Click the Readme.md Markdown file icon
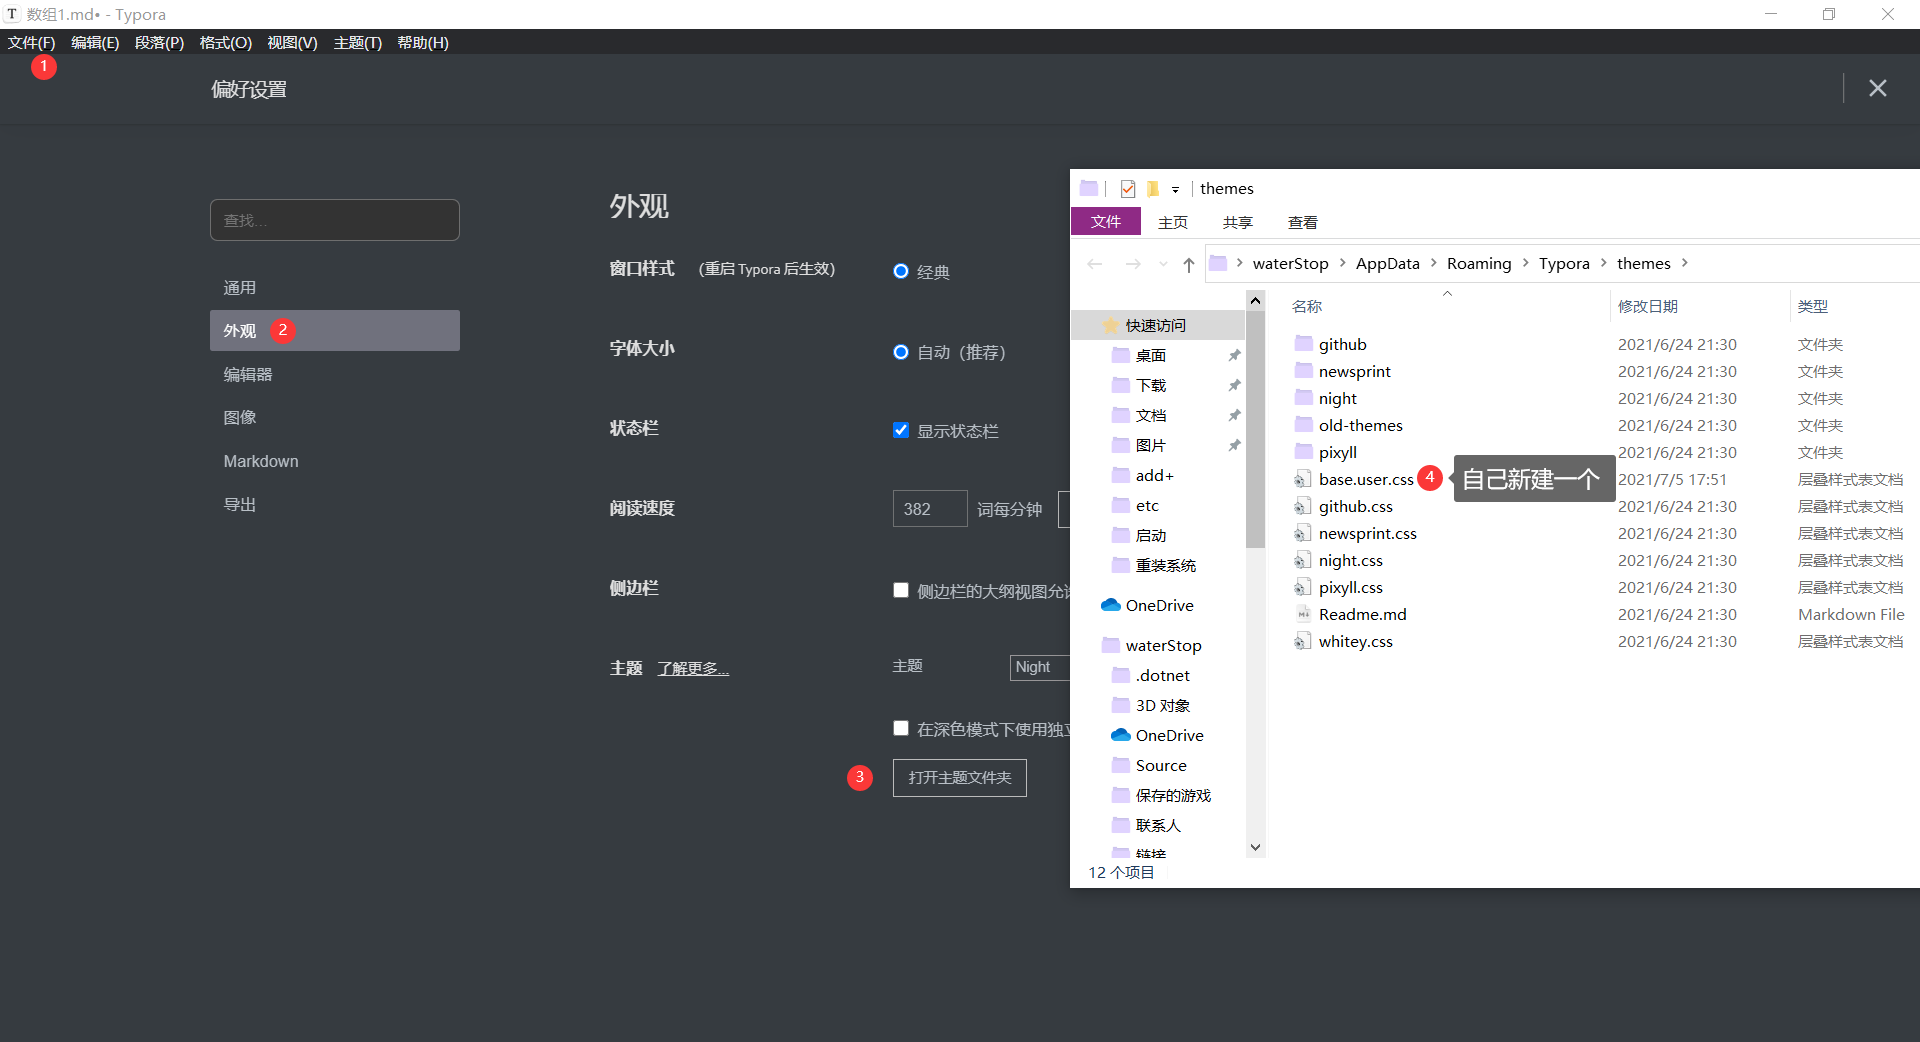 pos(1303,613)
